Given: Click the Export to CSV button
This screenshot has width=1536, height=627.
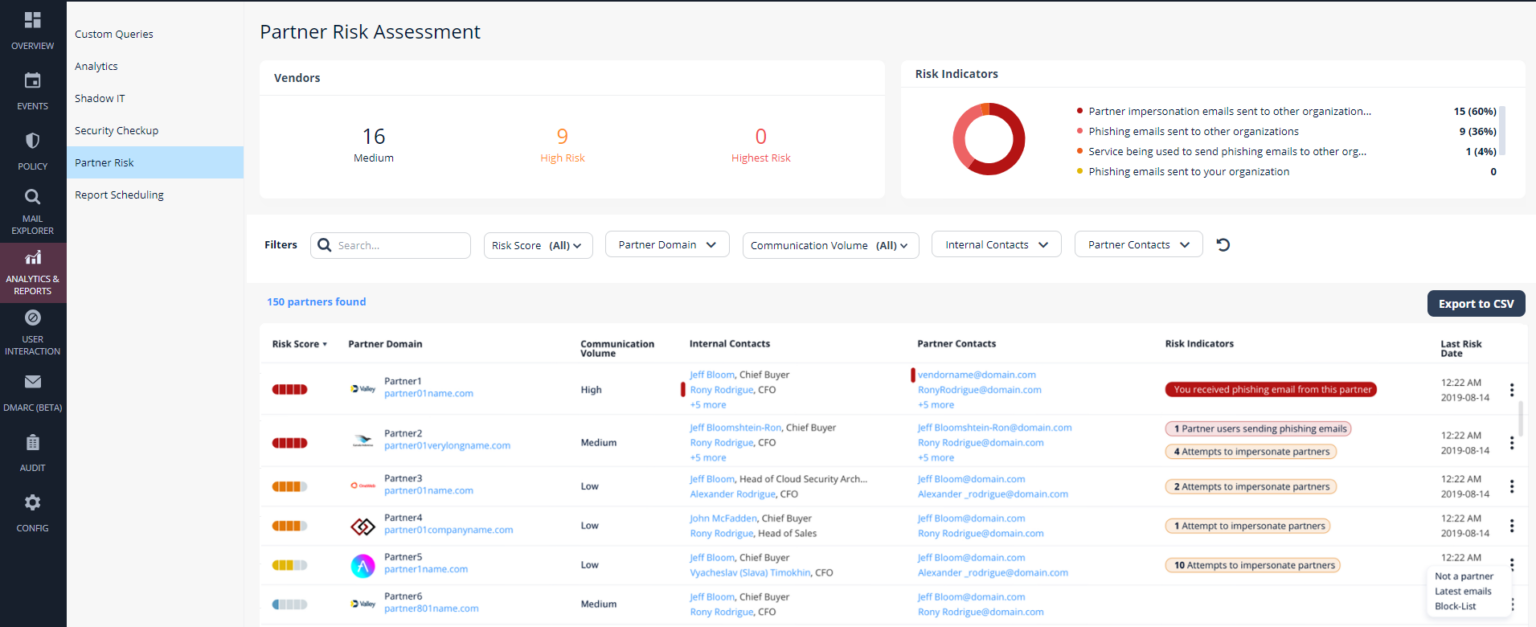Looking at the screenshot, I should click(1476, 303).
